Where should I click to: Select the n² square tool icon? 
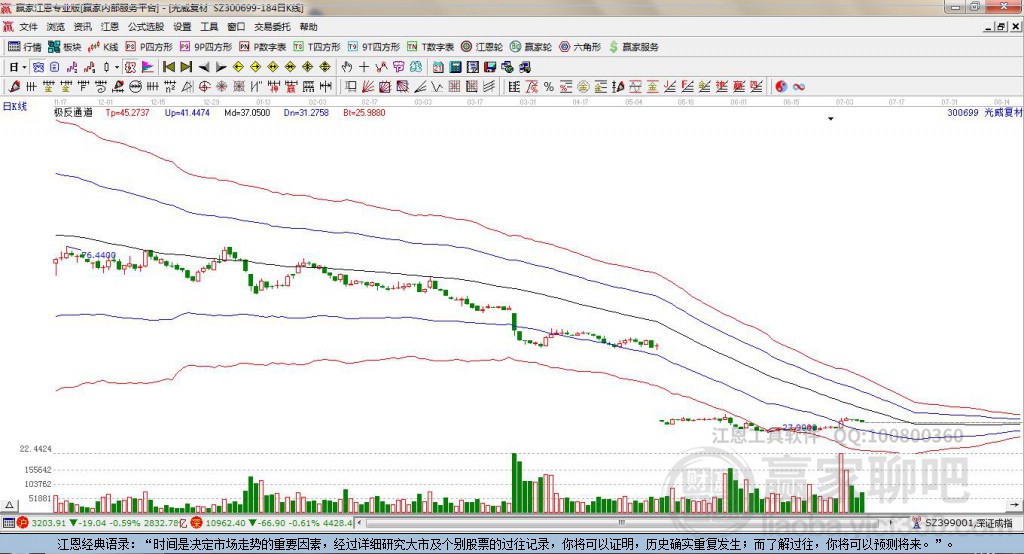coord(170,86)
